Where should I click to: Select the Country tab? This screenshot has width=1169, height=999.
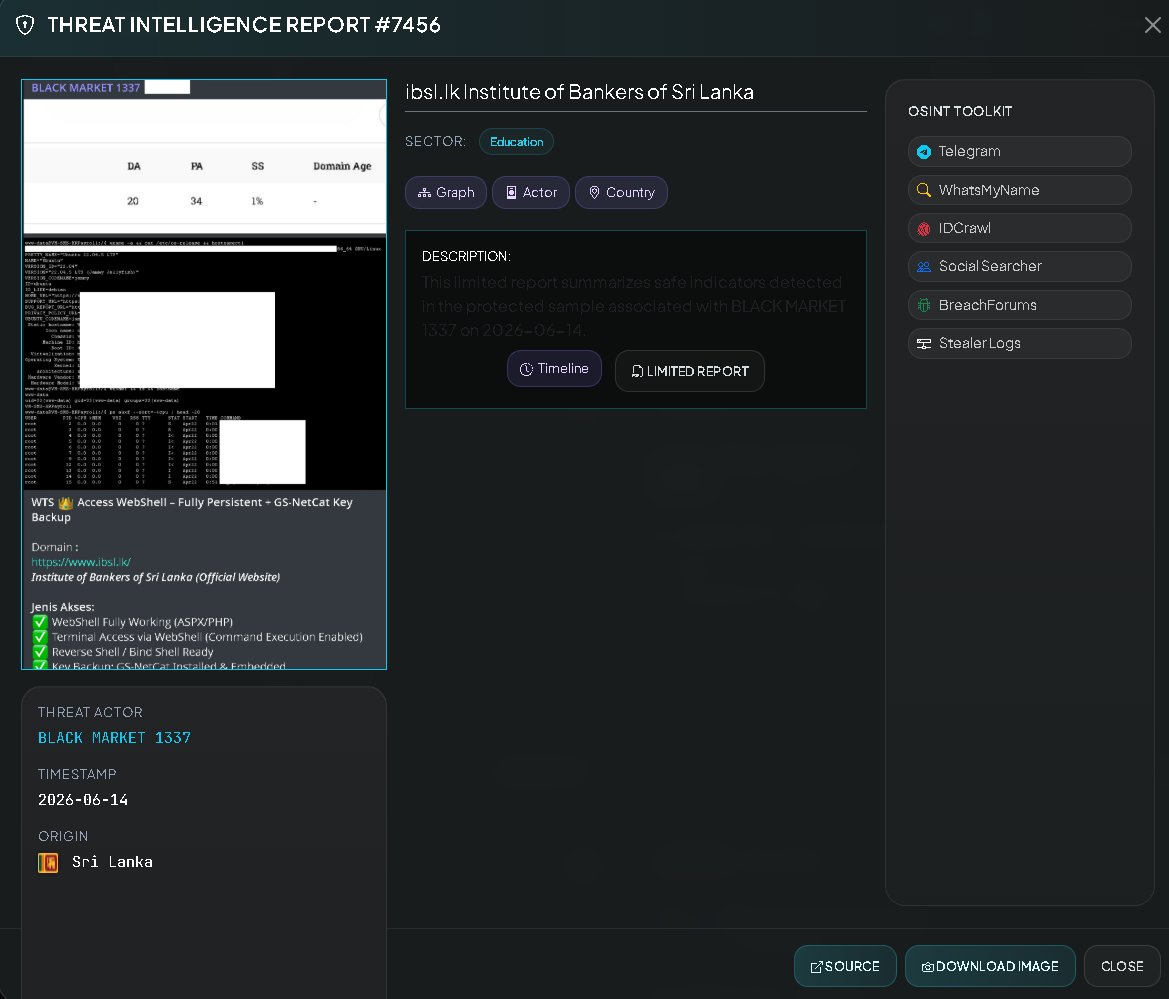point(621,192)
